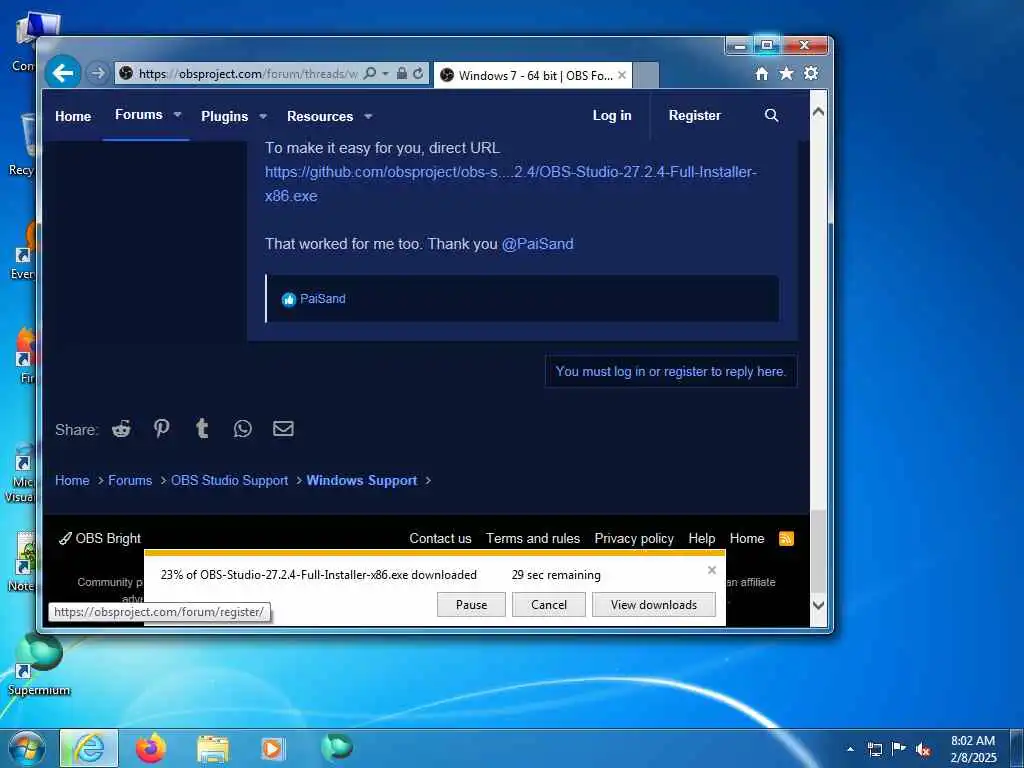Open Forums breadcrumb link
Screen dimensions: 1024x768
pyautogui.click(x=130, y=481)
